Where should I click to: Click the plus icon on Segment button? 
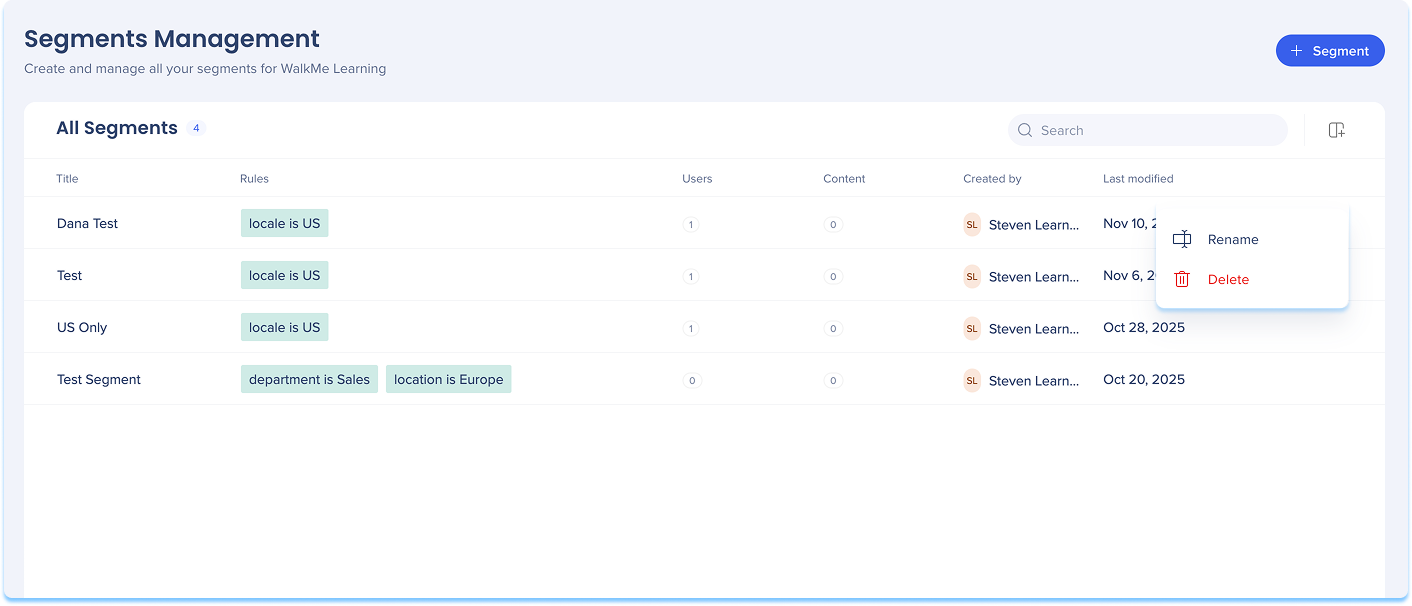[1297, 51]
